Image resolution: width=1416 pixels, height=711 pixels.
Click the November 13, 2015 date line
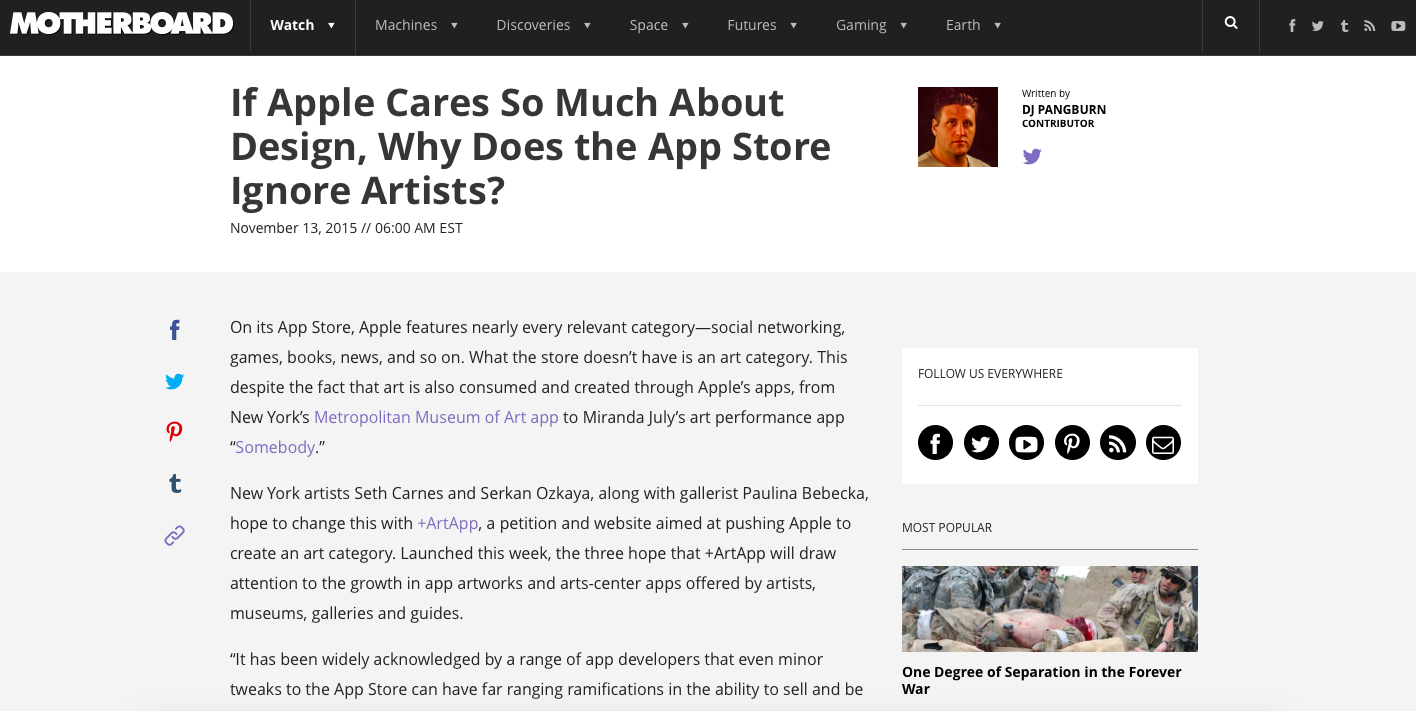(346, 228)
